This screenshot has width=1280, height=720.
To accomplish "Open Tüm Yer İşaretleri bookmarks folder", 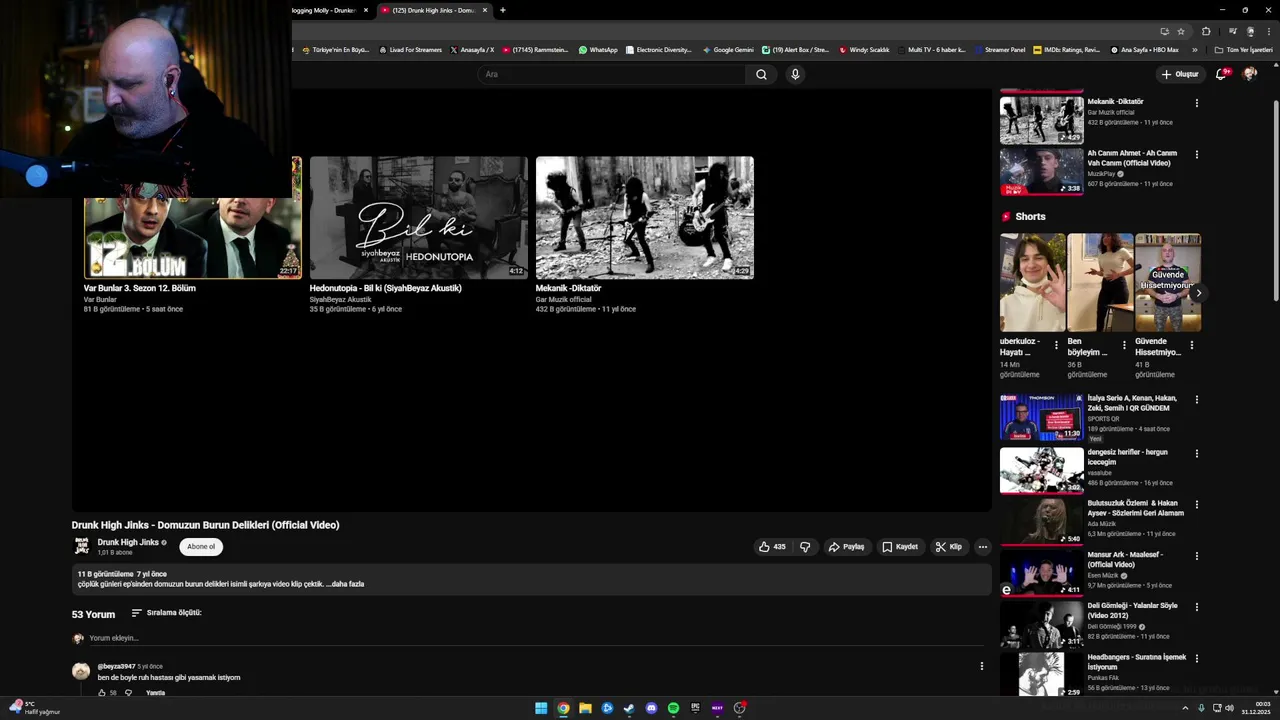I will point(1243,49).
